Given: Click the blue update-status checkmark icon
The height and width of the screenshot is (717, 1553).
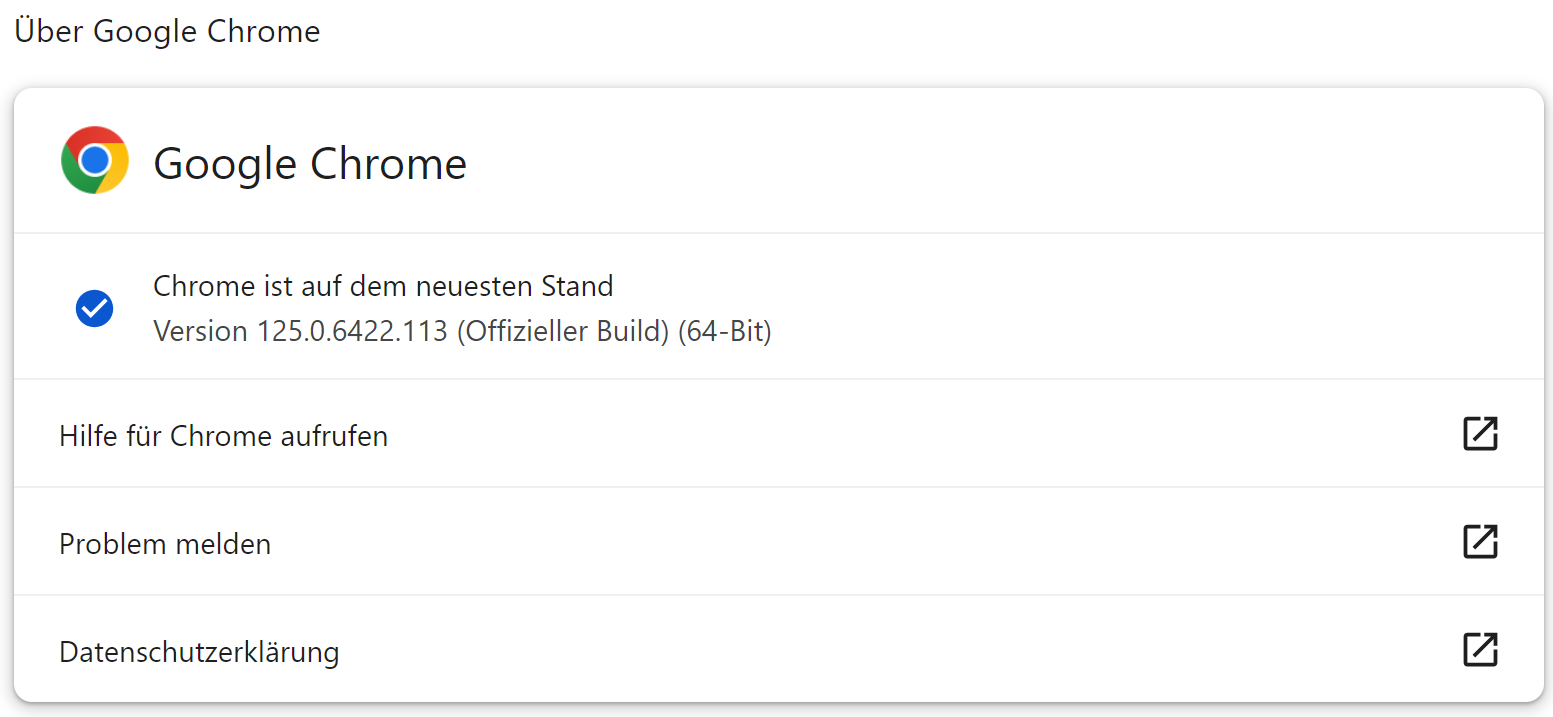Looking at the screenshot, I should pyautogui.click(x=94, y=309).
